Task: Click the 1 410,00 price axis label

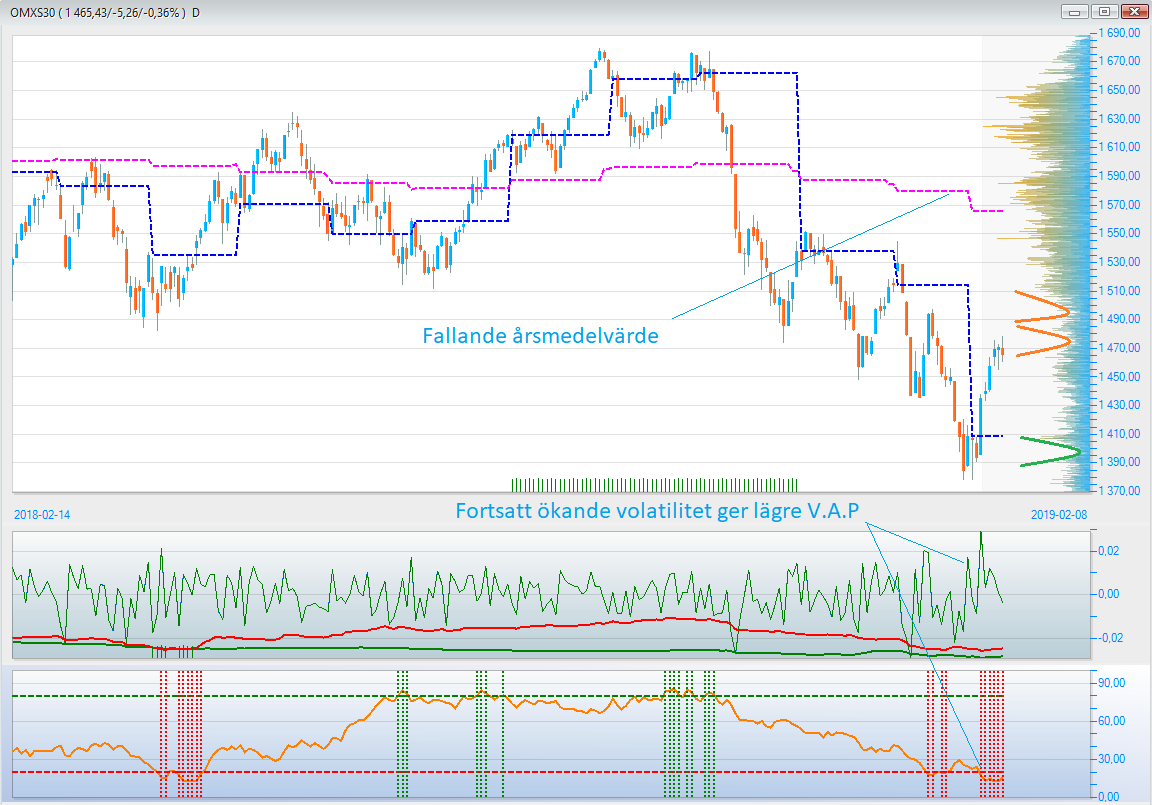Action: pos(1120,434)
